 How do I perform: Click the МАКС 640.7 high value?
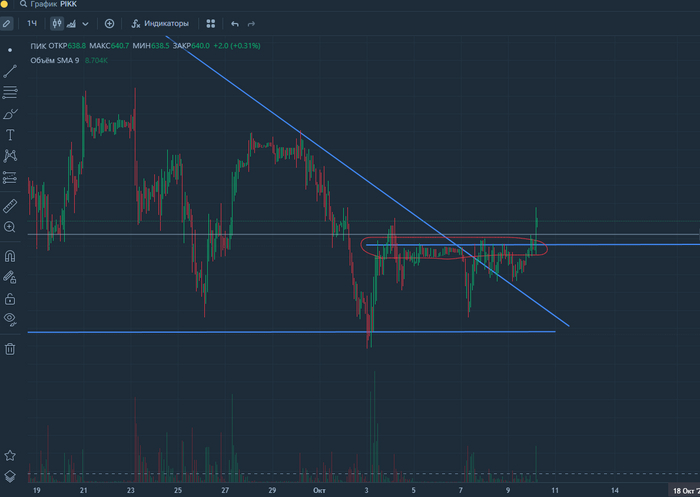tap(109, 46)
